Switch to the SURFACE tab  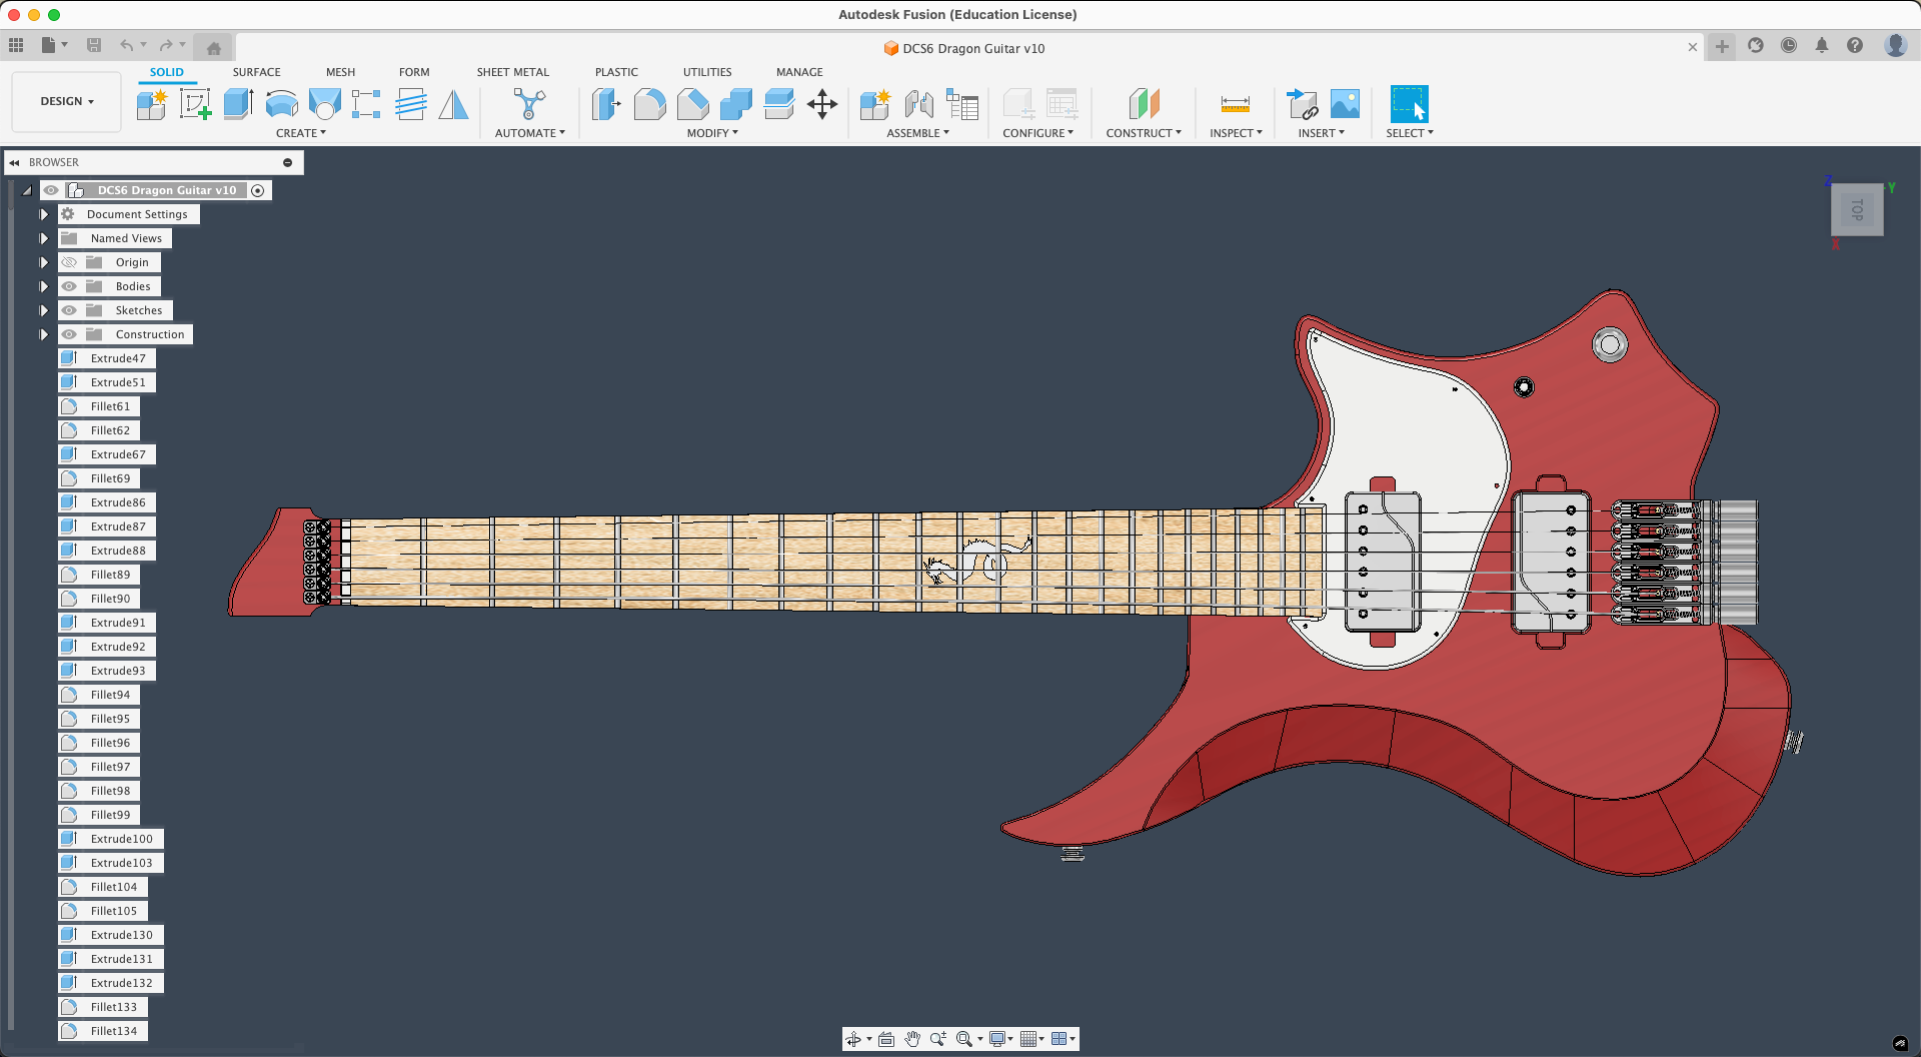(256, 72)
